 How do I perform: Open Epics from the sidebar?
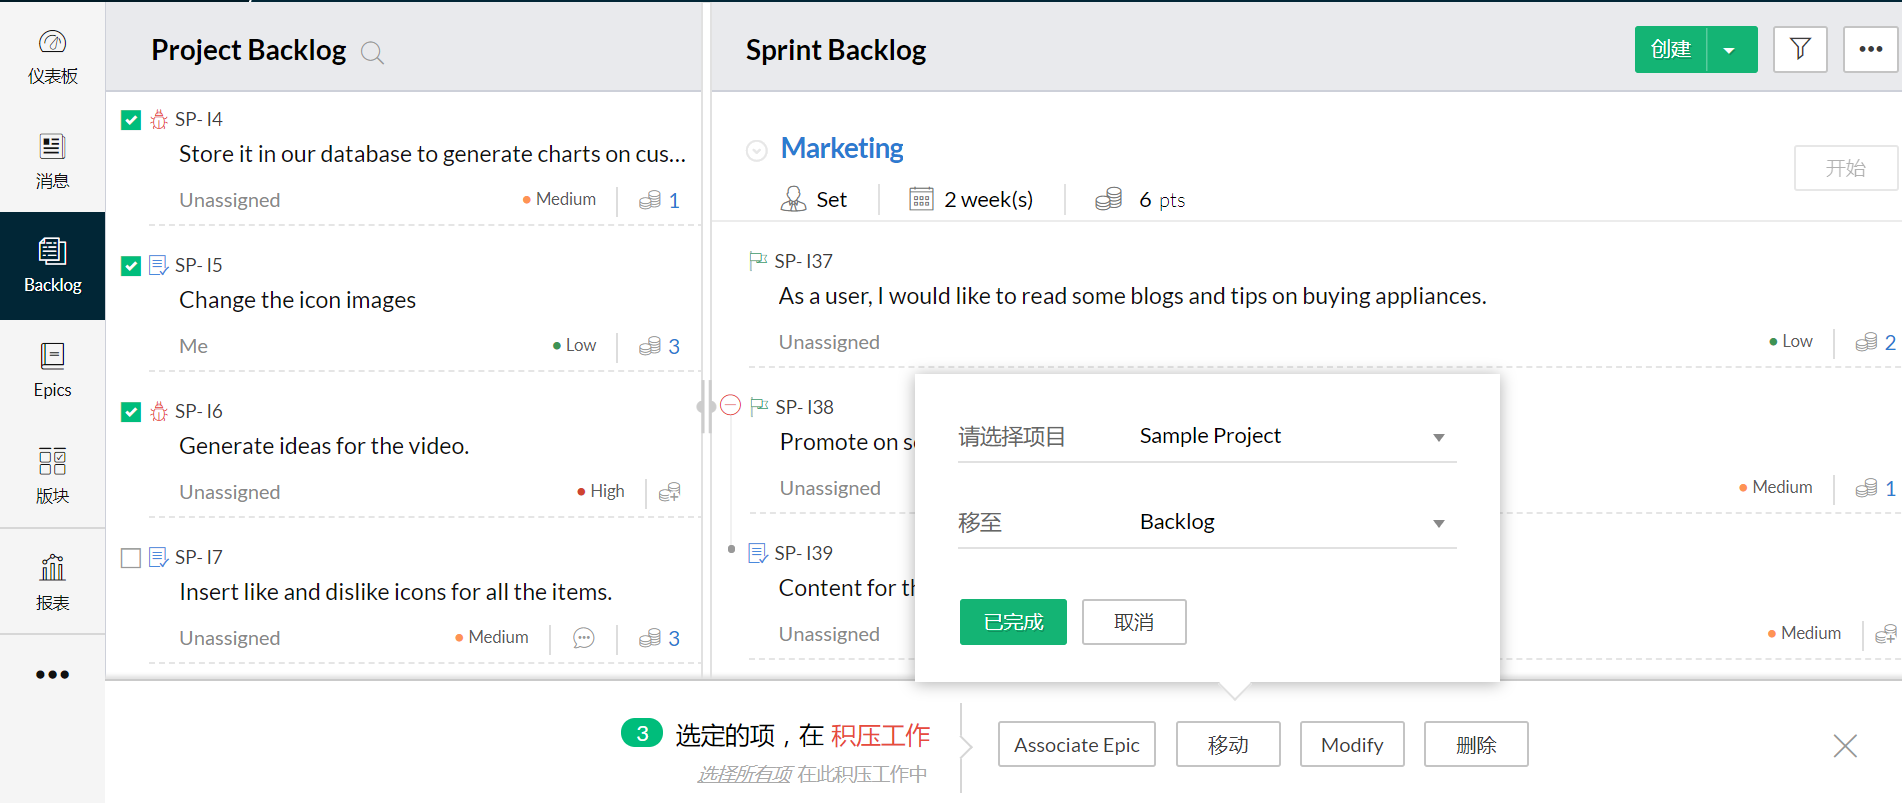coord(52,370)
